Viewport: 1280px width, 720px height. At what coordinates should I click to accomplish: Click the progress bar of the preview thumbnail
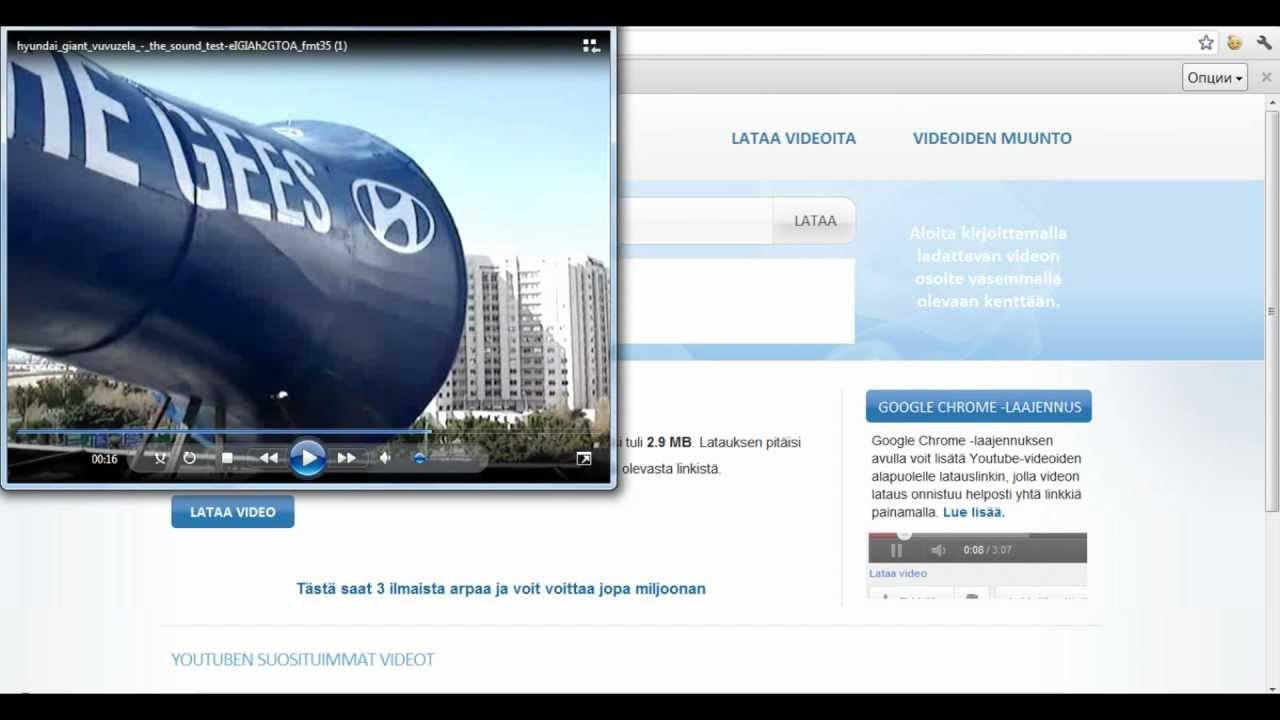(x=977, y=535)
